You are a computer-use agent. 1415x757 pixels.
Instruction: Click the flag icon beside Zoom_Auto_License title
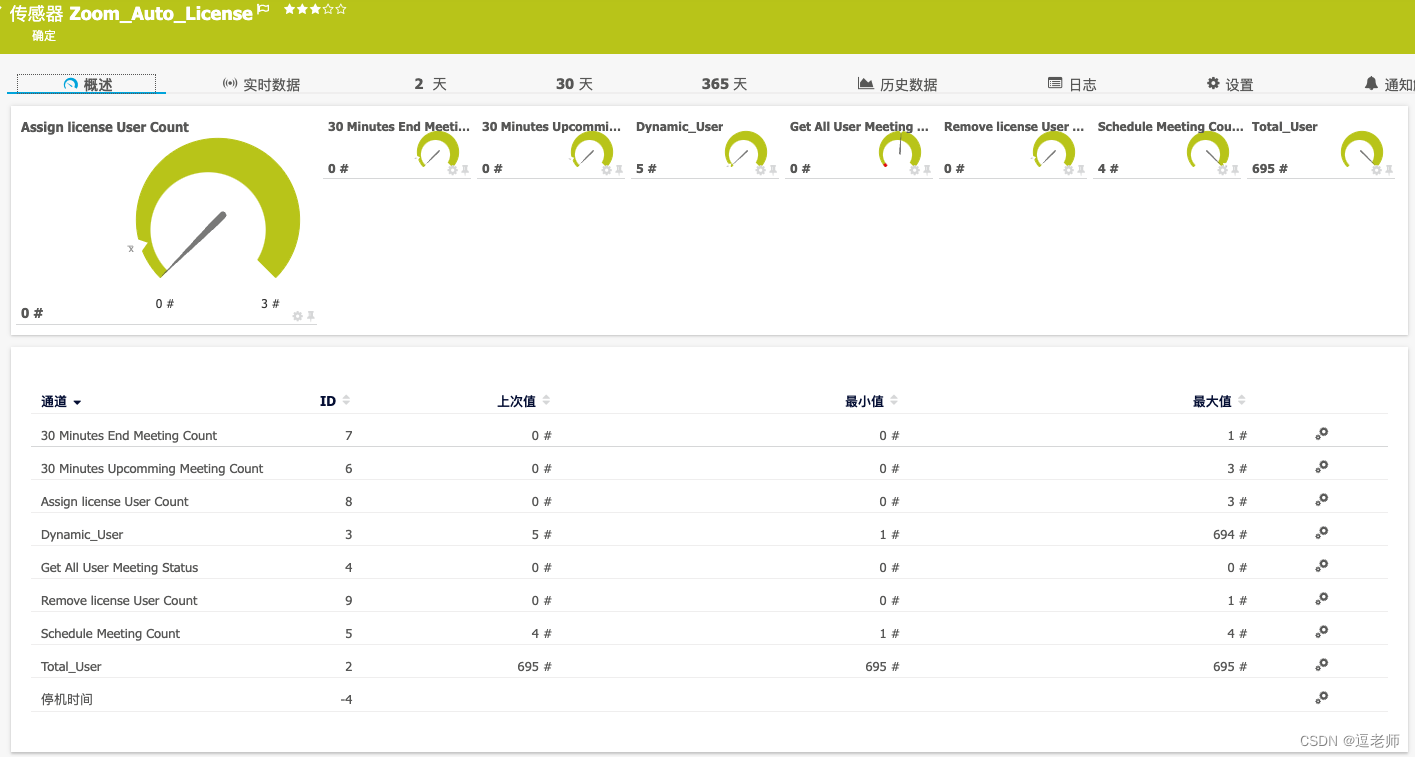click(264, 9)
